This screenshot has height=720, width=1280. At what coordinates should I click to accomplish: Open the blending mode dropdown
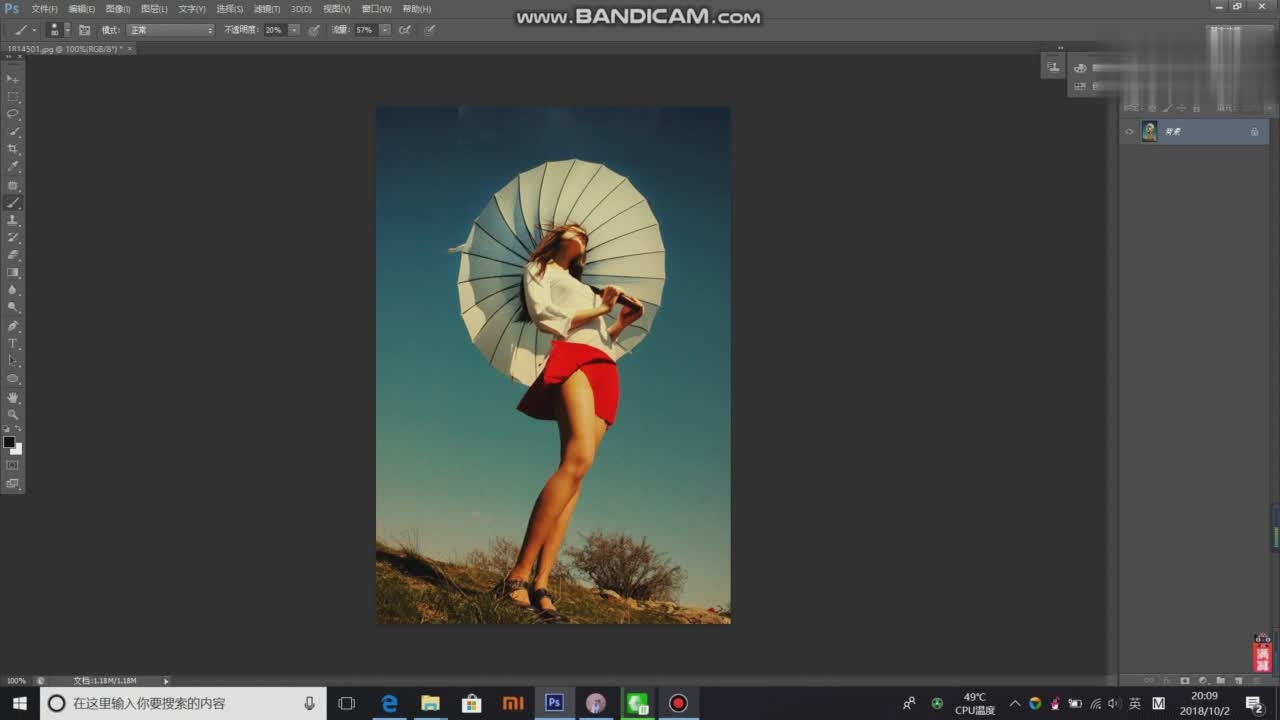pos(170,30)
